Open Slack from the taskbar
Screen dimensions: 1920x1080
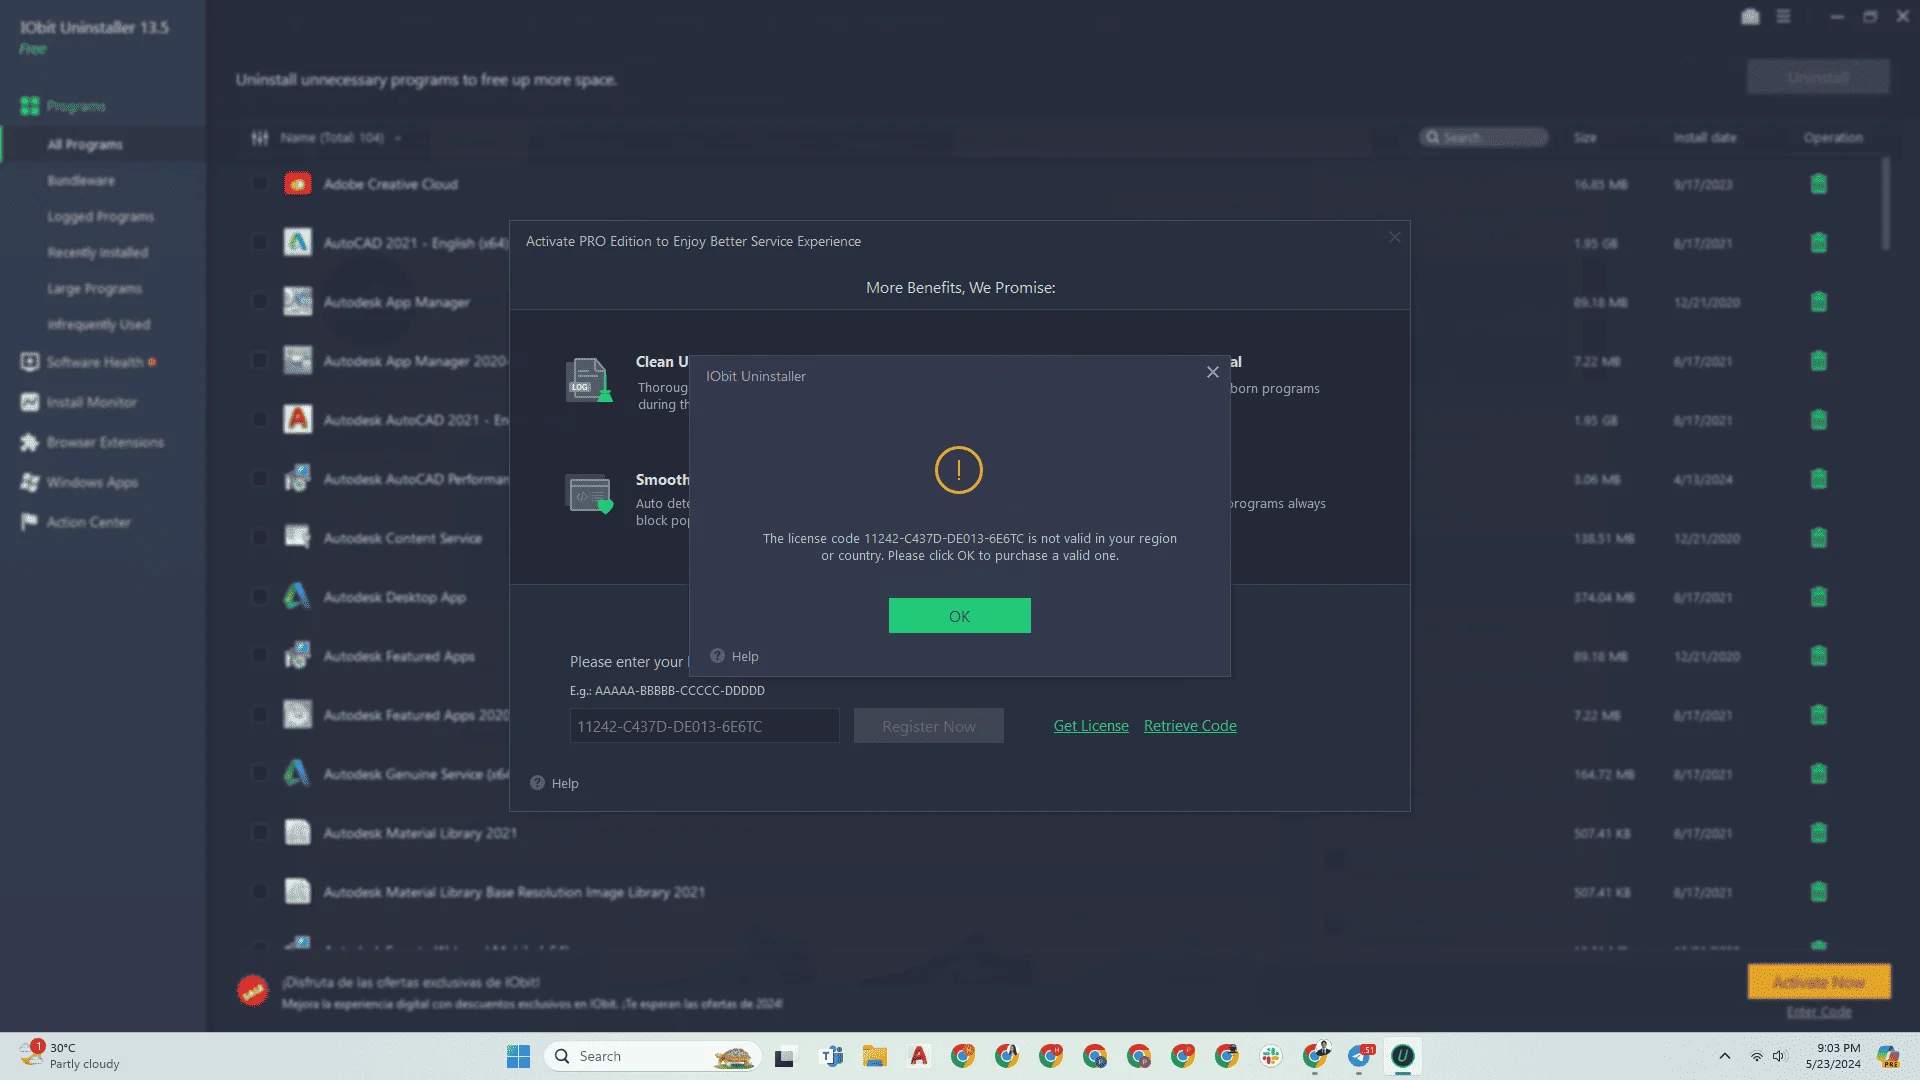1271,1056
